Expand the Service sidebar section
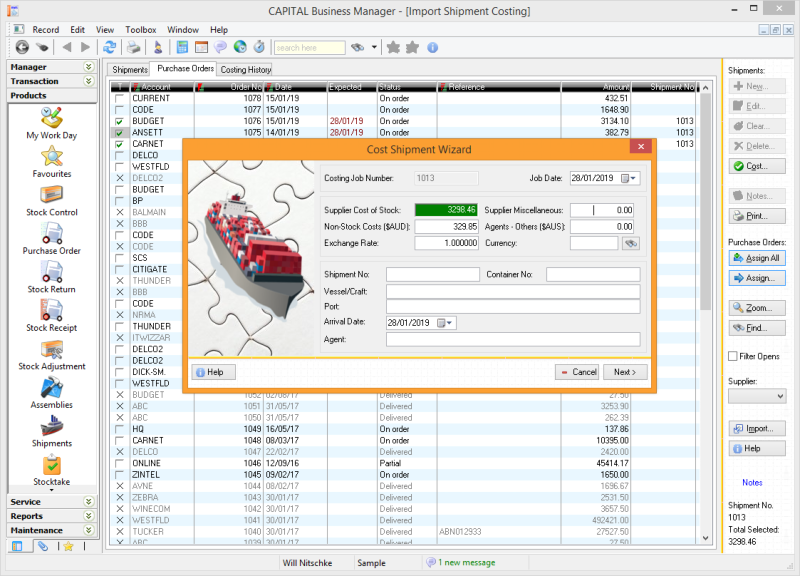 [89, 502]
